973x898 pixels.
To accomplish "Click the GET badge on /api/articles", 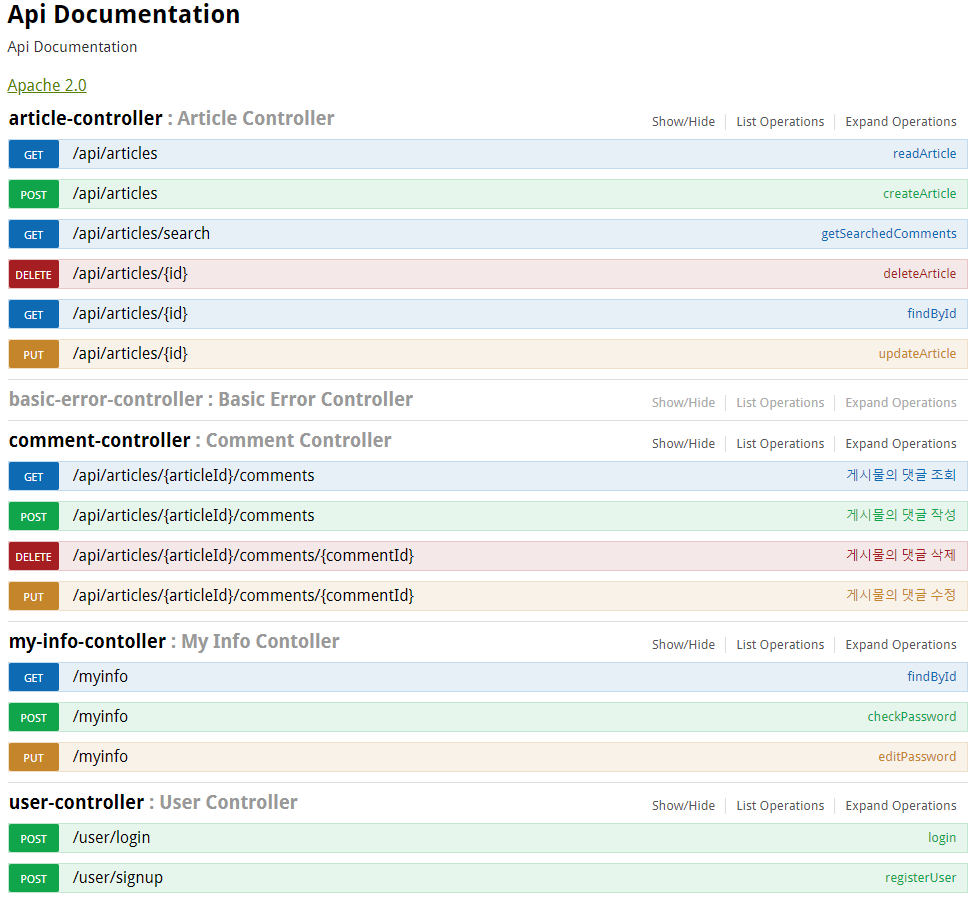I will (33, 153).
